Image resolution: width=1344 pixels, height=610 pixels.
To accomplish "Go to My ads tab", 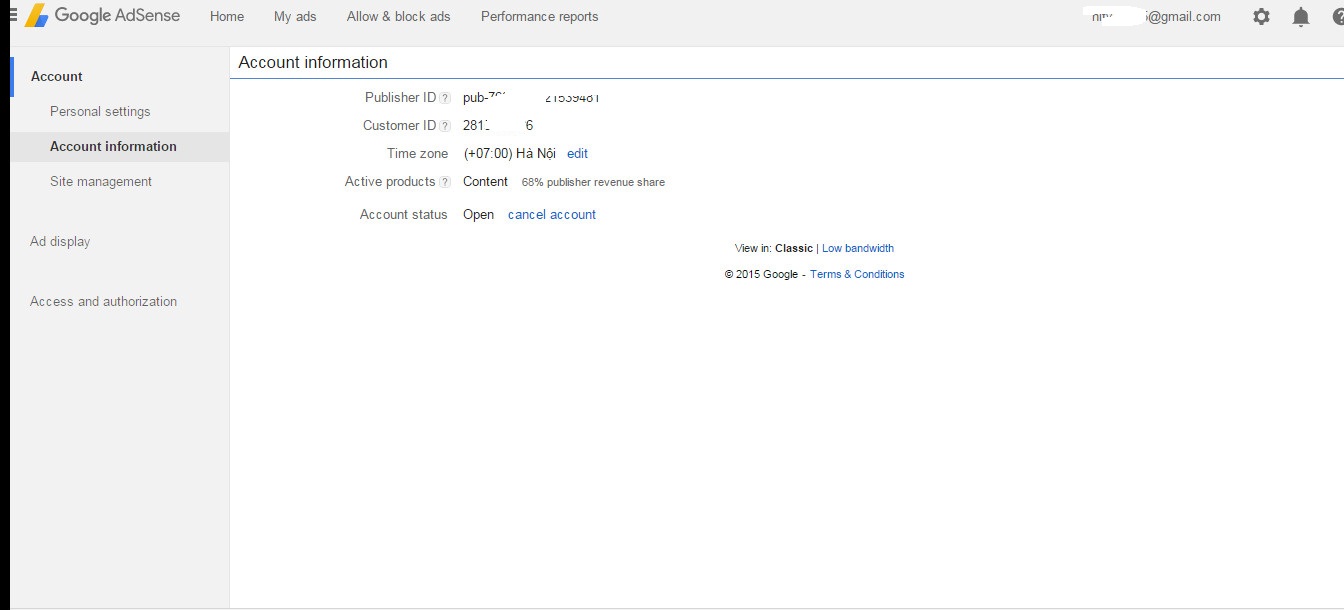I will (295, 17).
